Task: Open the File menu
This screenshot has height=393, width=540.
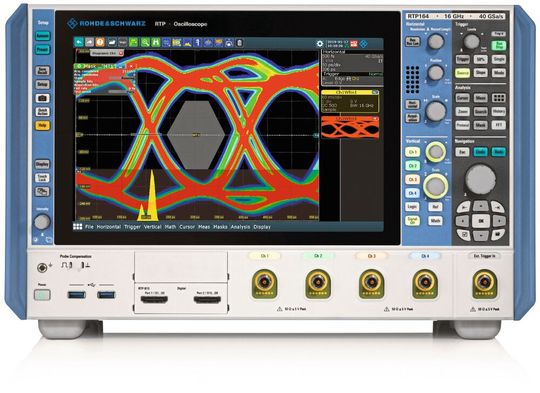Action: (89, 227)
